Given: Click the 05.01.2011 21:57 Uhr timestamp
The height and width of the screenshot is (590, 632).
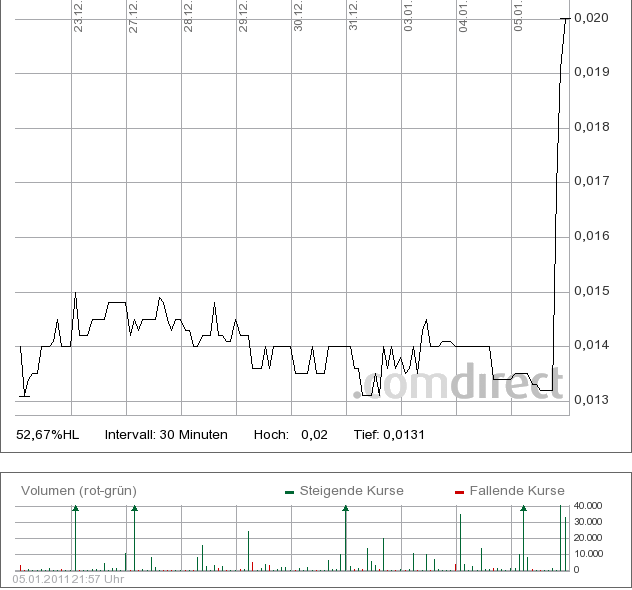Looking at the screenshot, I should point(68,578).
